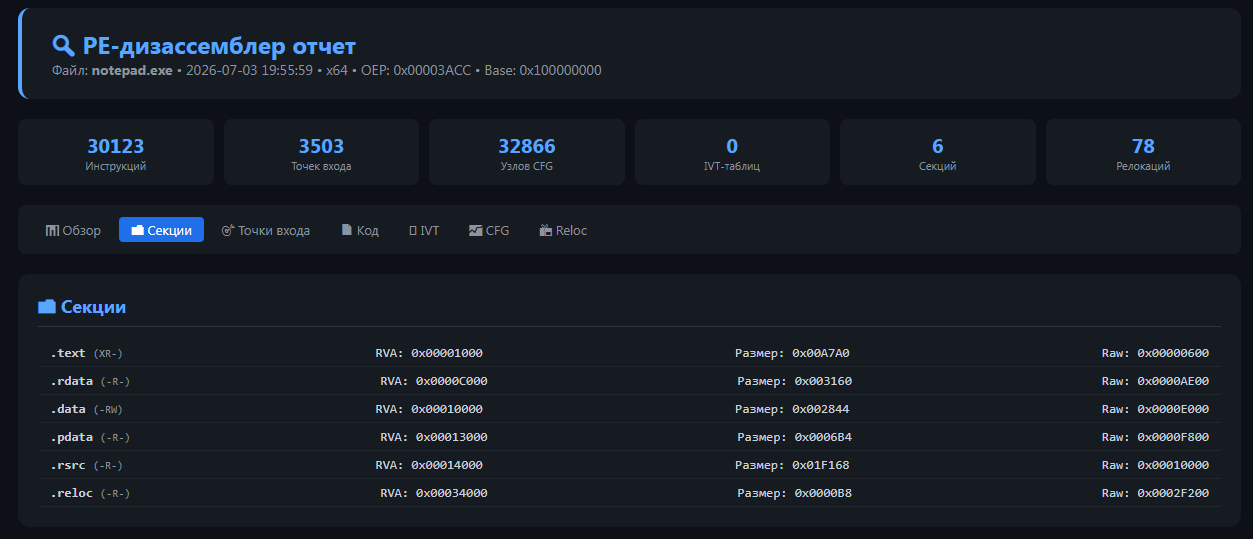The width and height of the screenshot is (1253, 539).
Task: Click Raw offset 0x00000600 of .text
Action: coord(1155,353)
